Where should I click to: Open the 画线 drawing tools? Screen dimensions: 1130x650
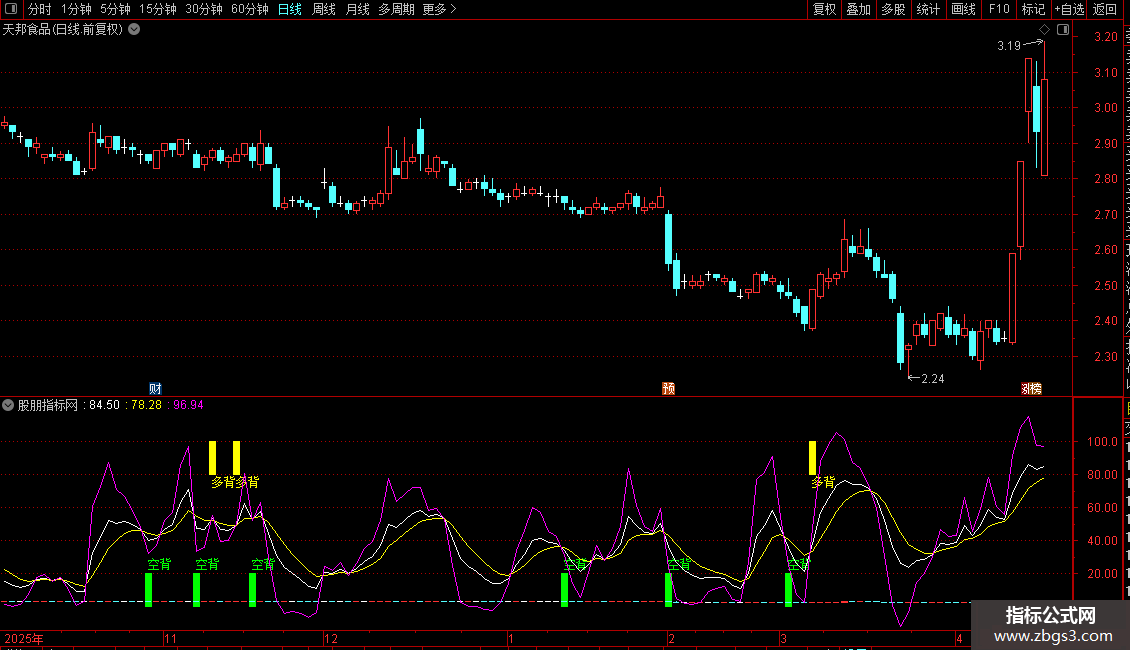click(x=963, y=10)
